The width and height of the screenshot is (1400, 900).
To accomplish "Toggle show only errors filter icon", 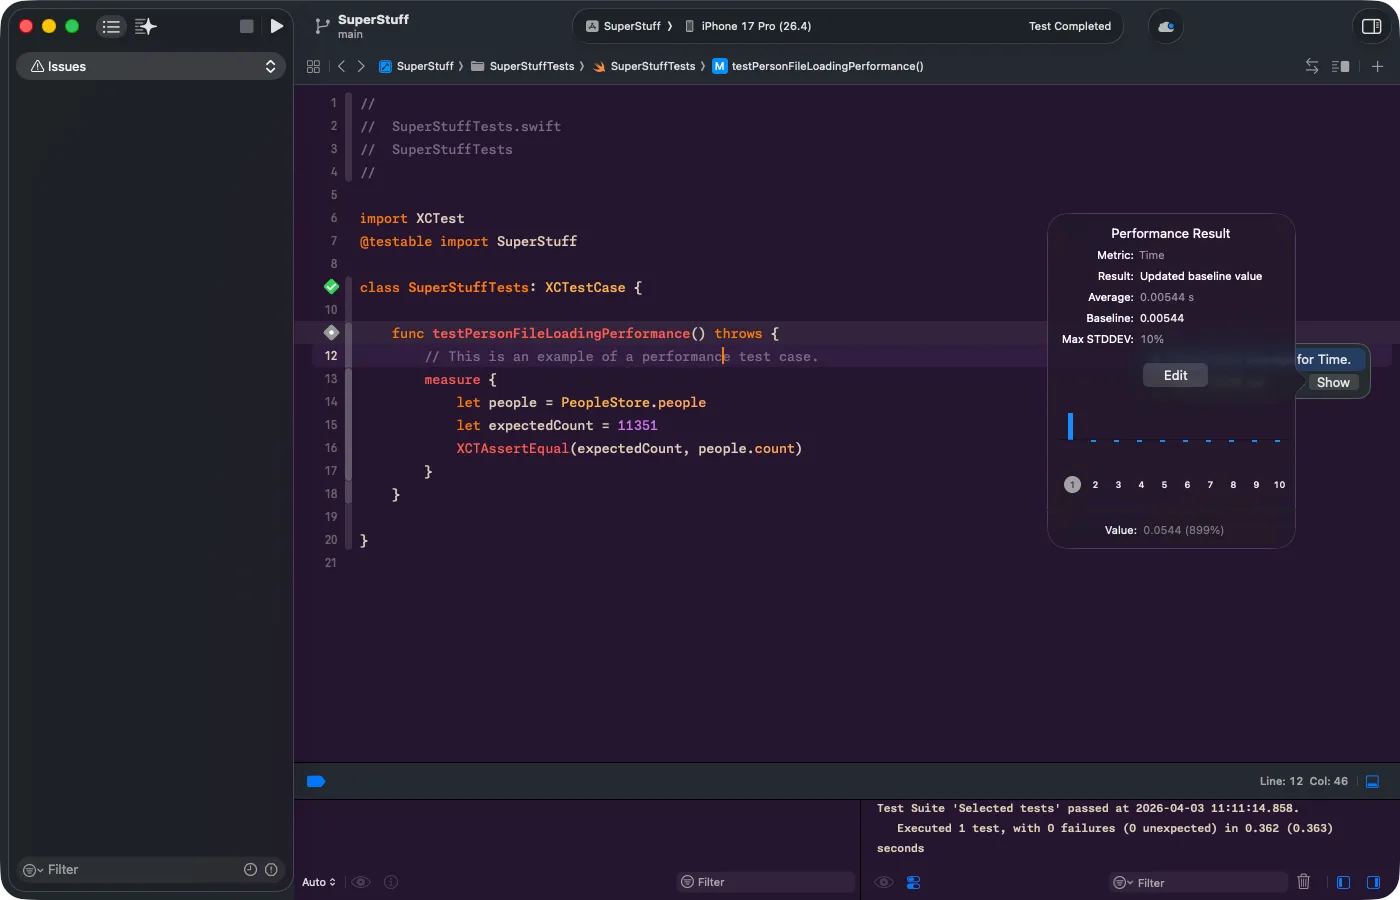I will pos(271,870).
